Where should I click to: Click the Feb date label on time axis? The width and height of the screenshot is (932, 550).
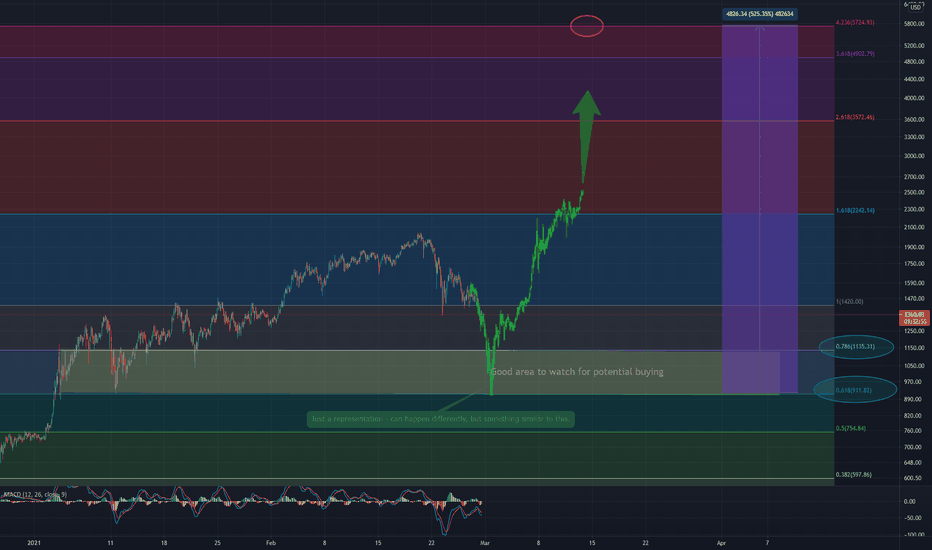pyautogui.click(x=271, y=543)
